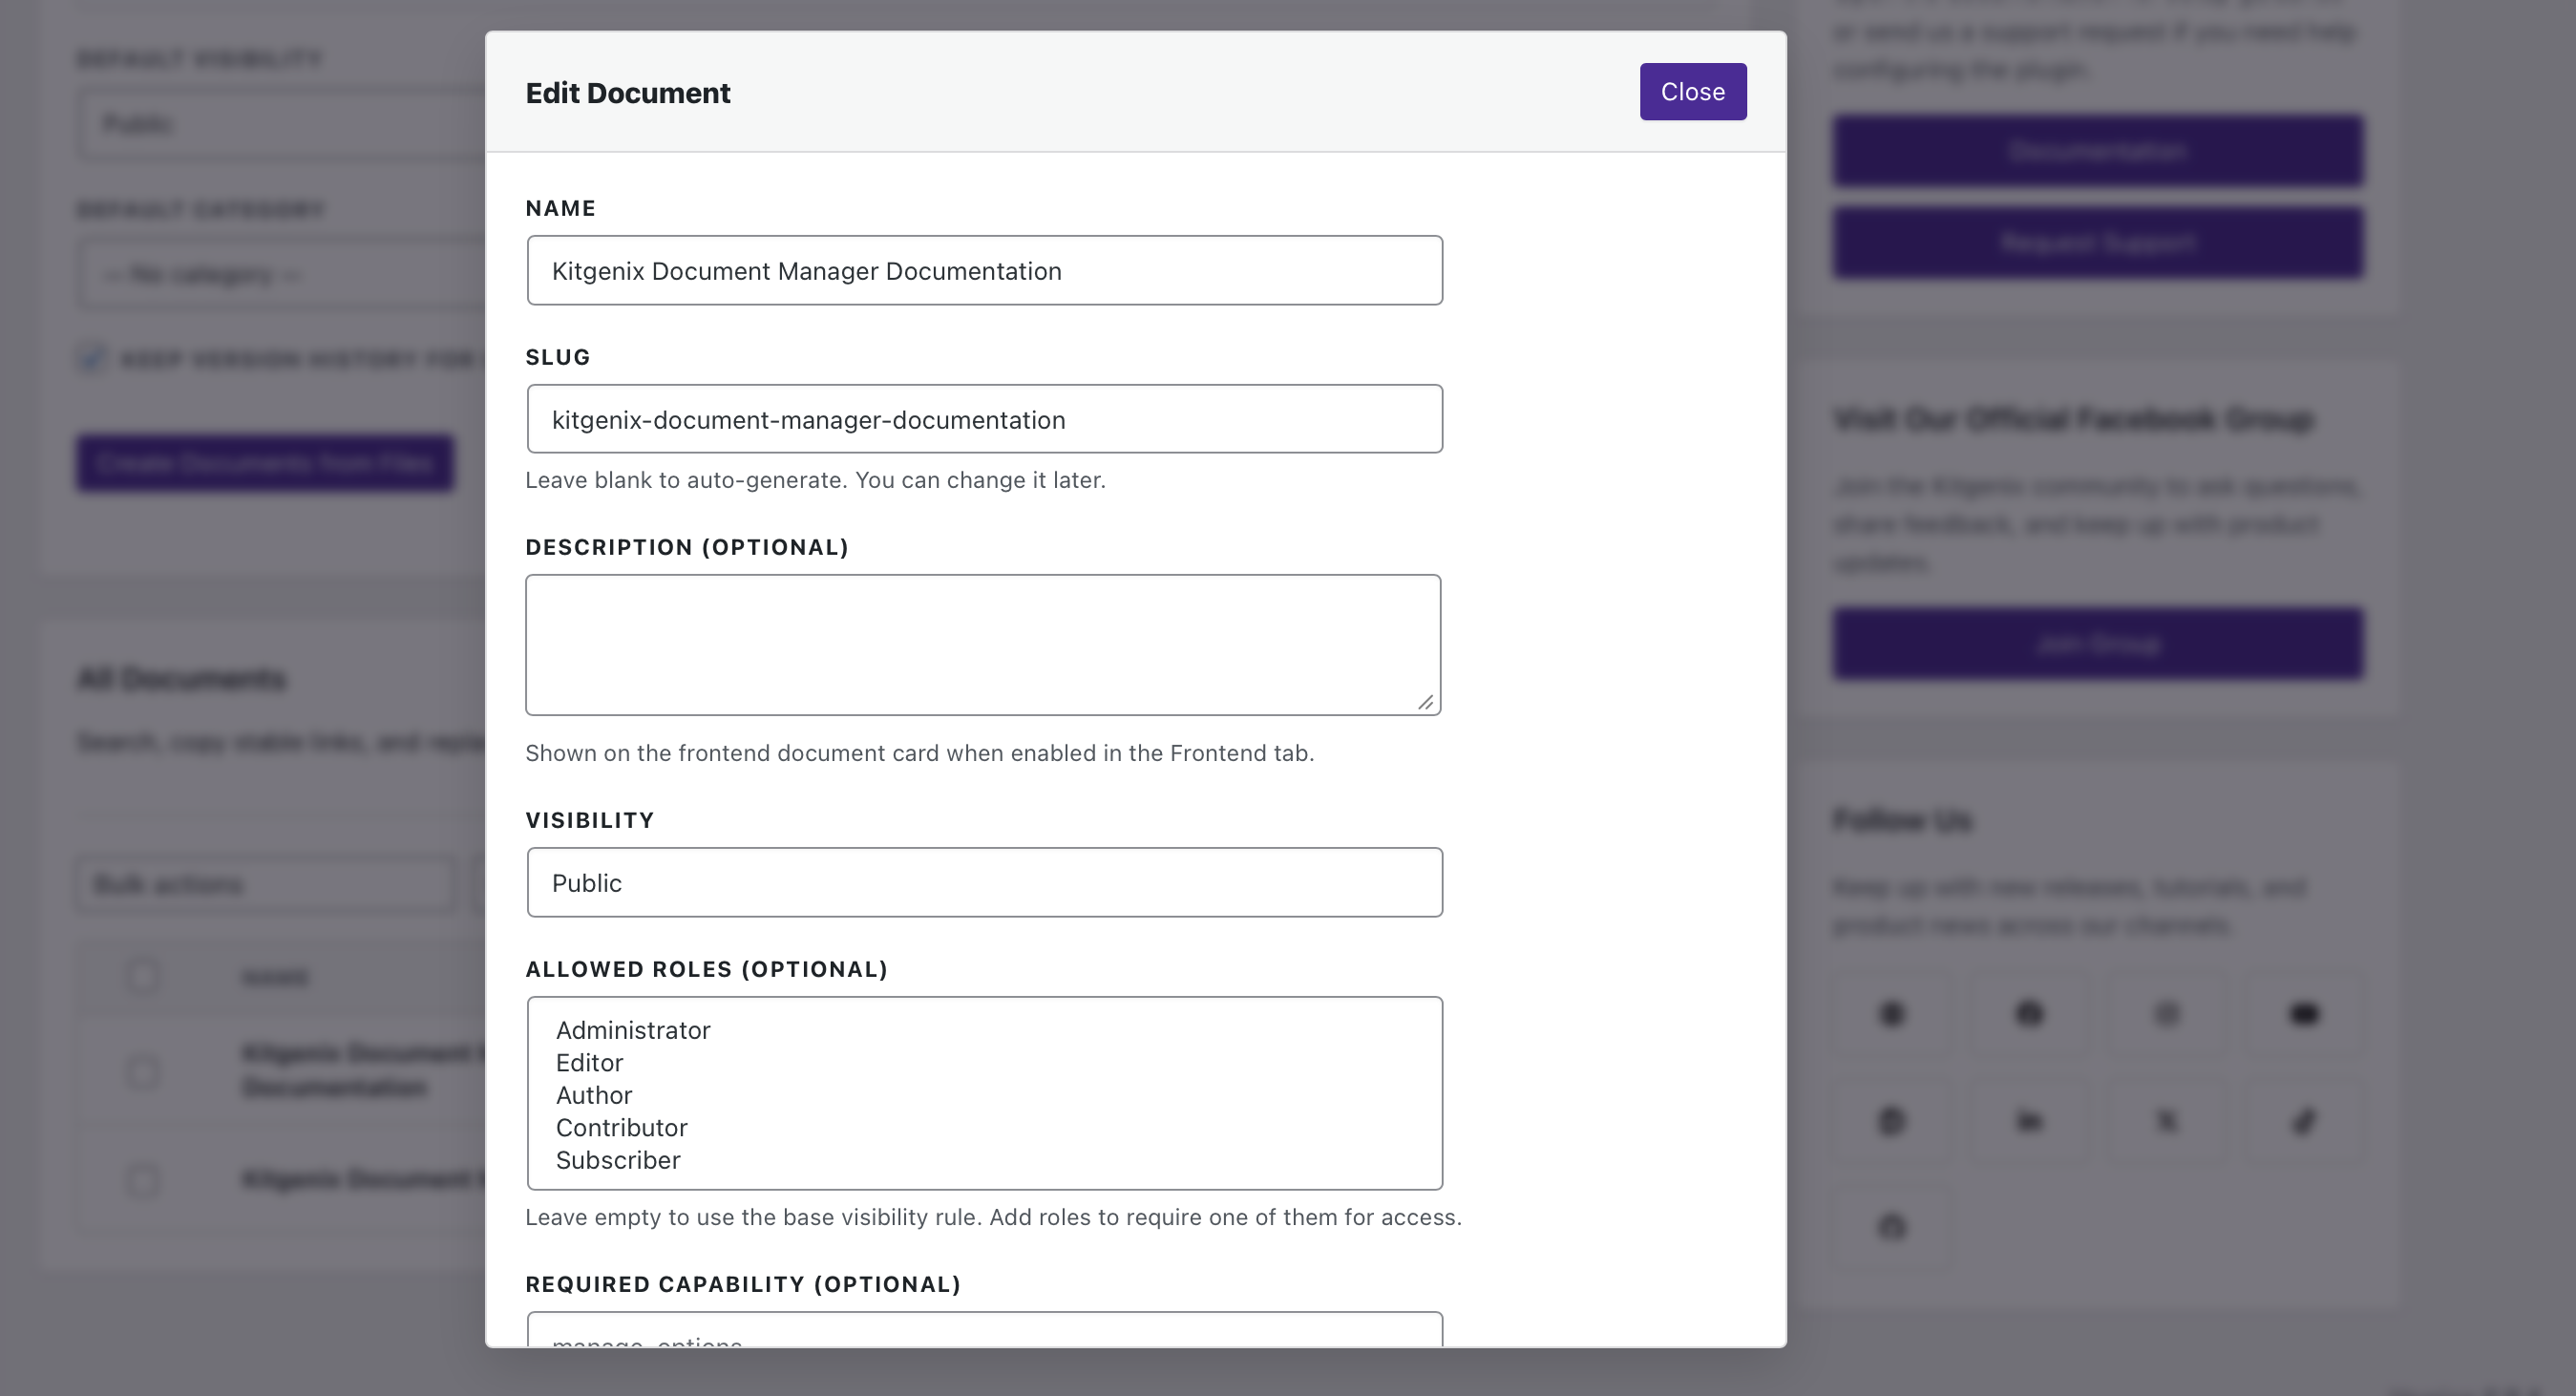The width and height of the screenshot is (2576, 1396).
Task: Click the Join Group button
Action: click(2097, 644)
